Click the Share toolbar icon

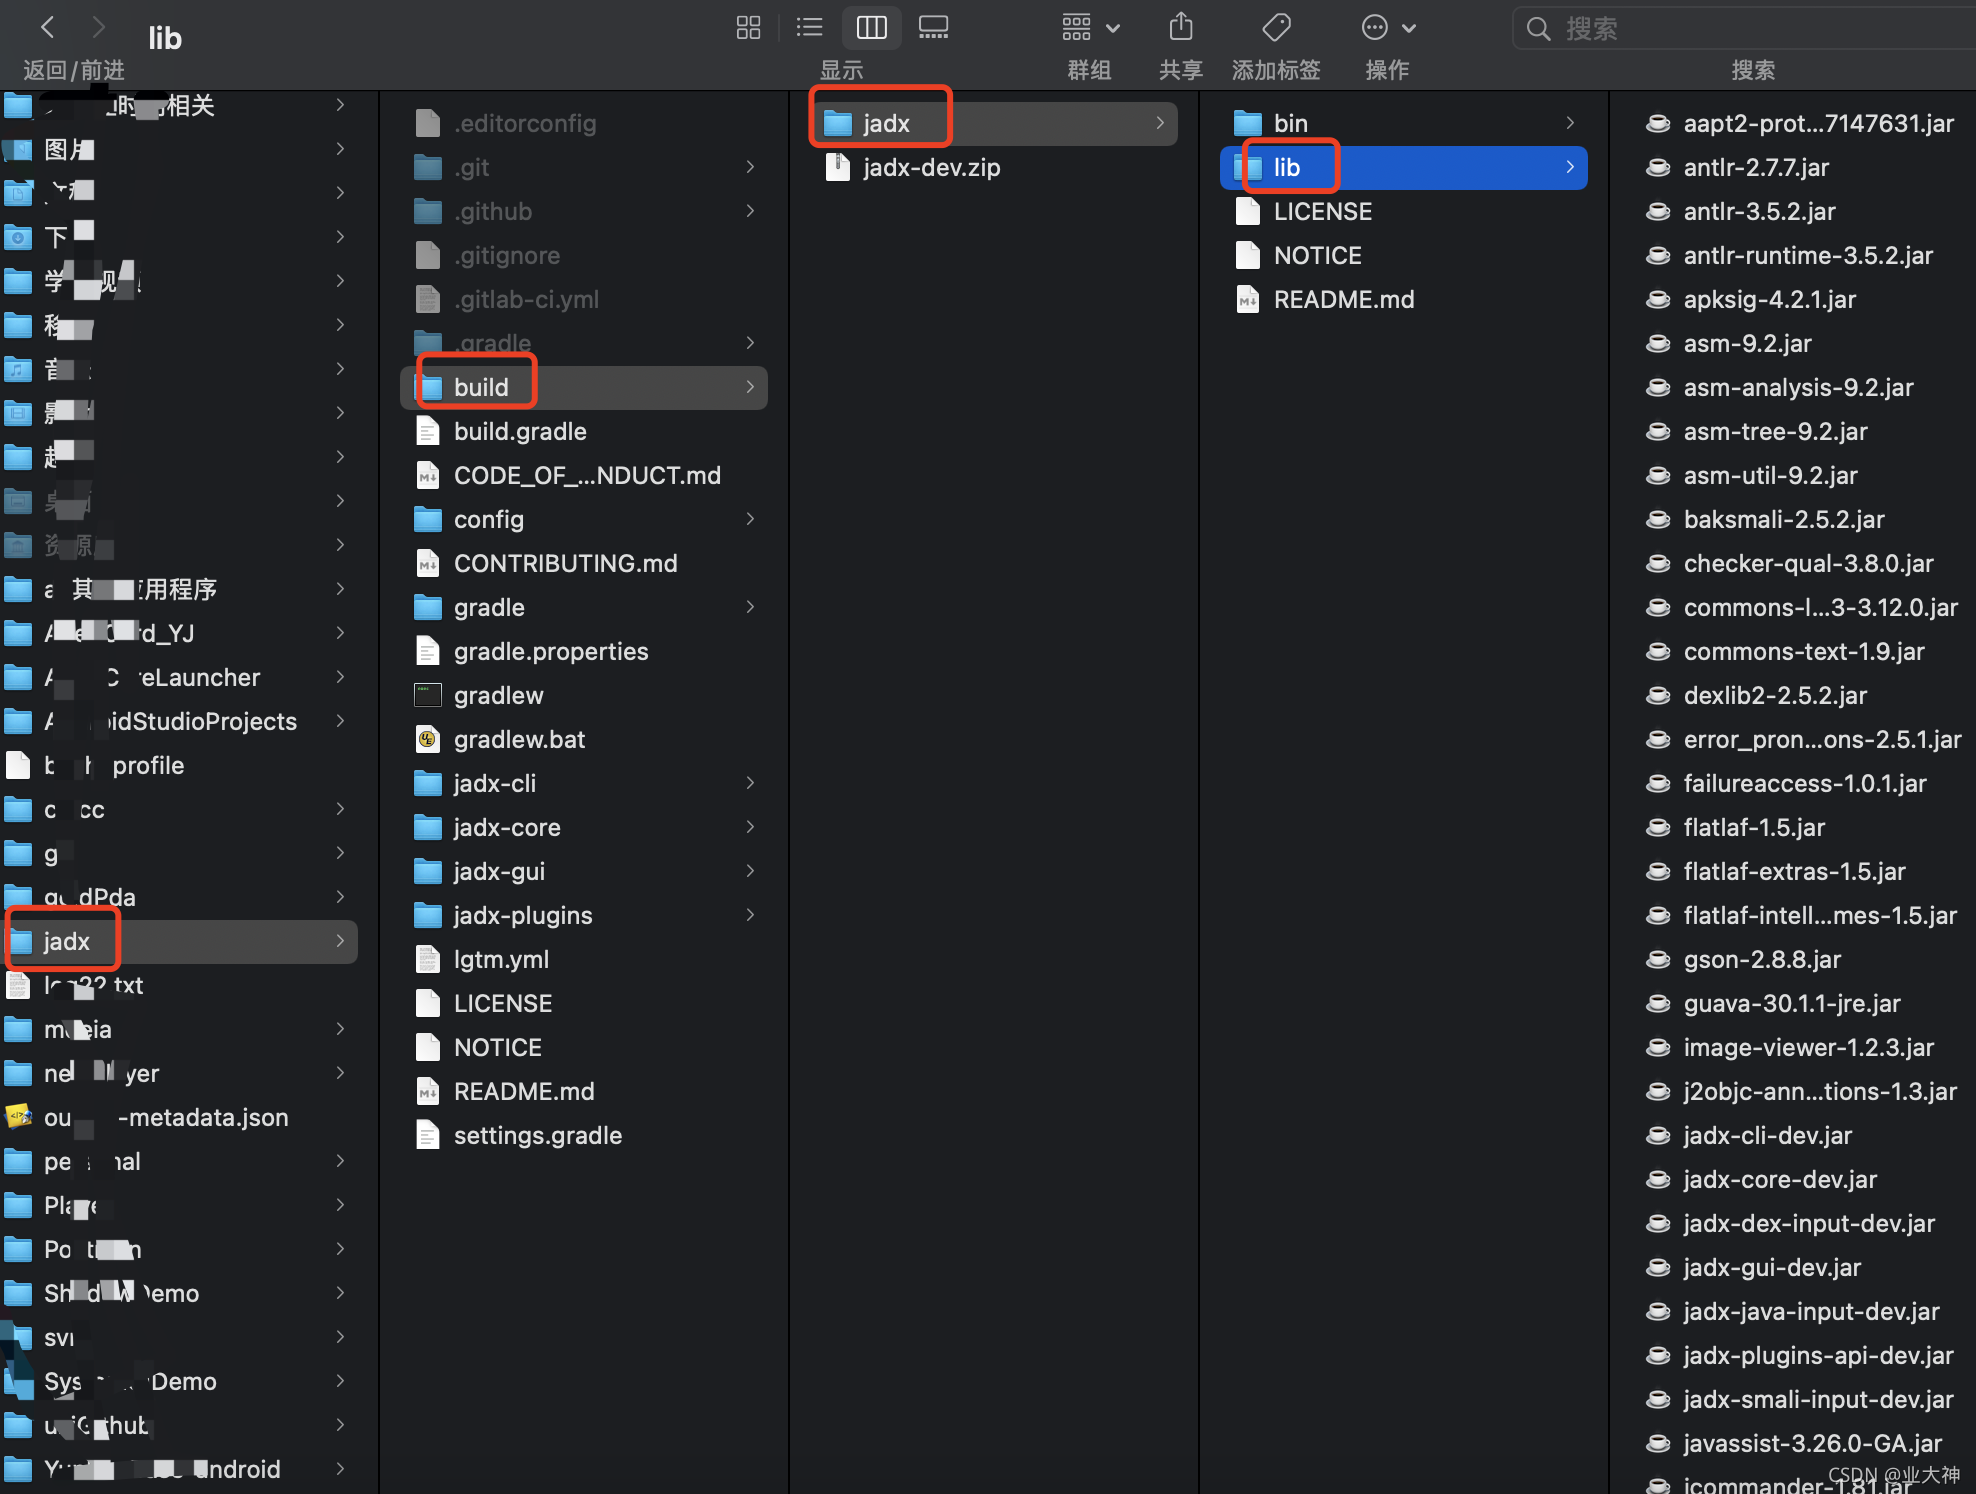(x=1181, y=27)
